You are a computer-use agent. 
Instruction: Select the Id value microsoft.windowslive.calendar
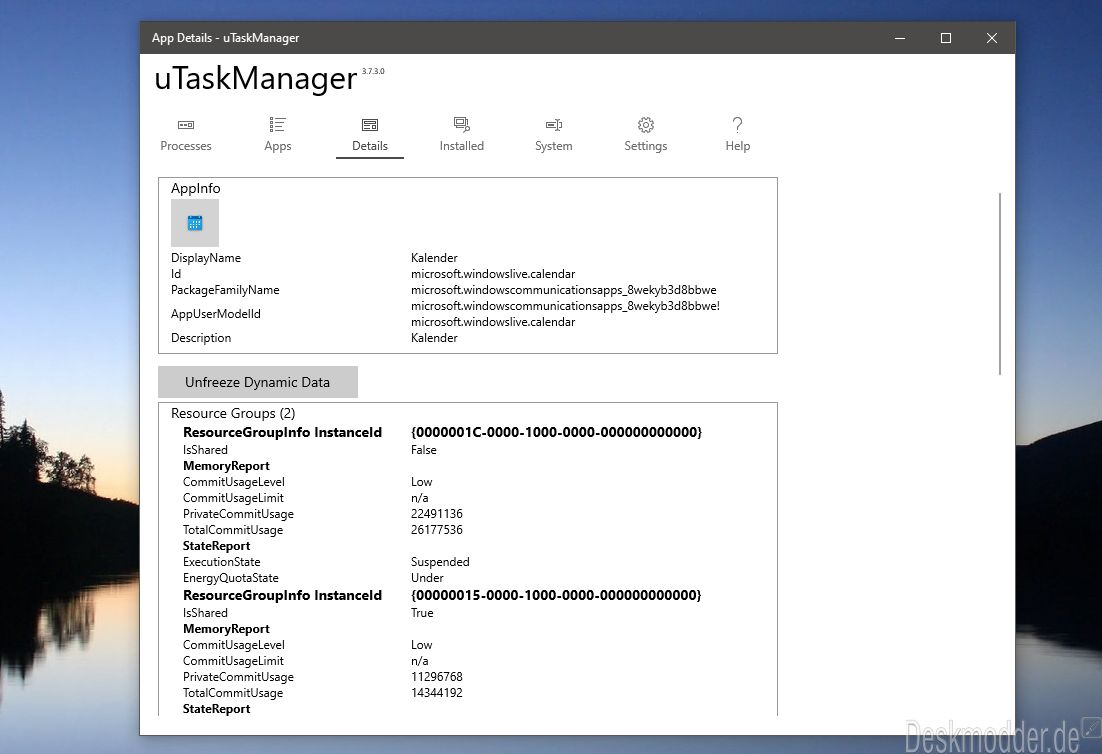click(493, 274)
